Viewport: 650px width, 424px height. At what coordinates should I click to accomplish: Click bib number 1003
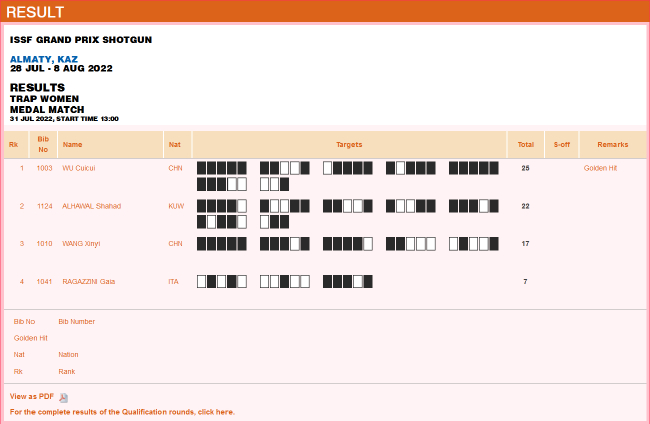44,168
